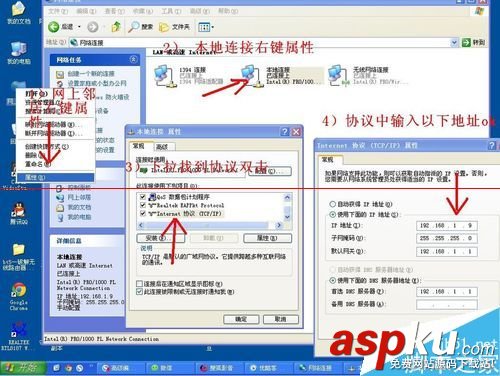Click the Forward arrow toolbar button
The image size is (500, 376).
click(x=93, y=27)
